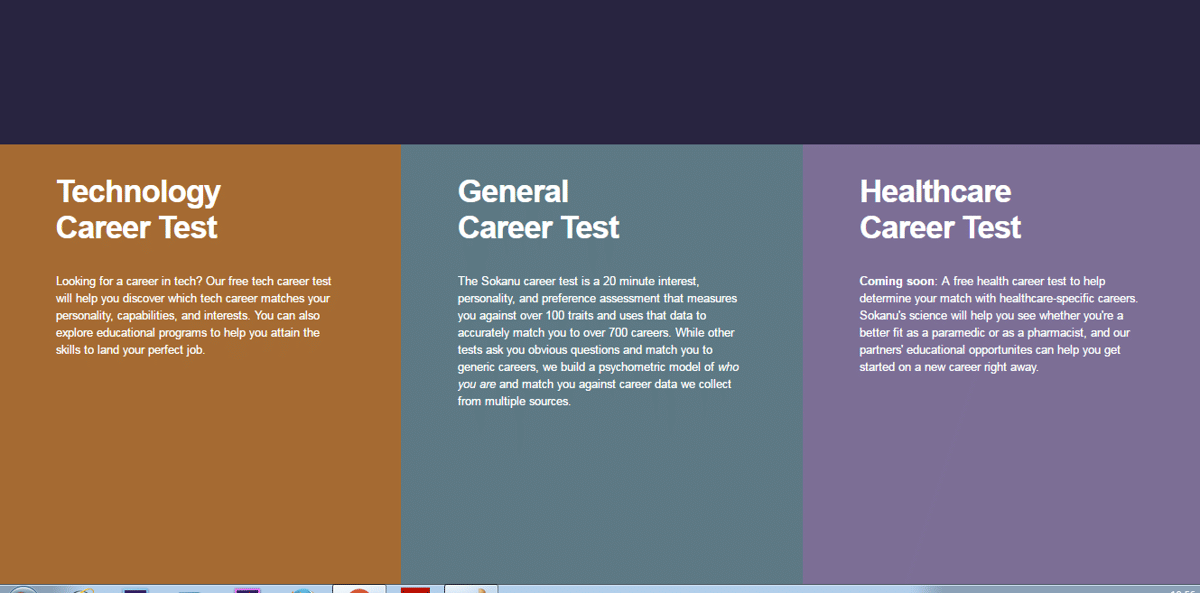Open the Windows Start menu
Screen dimensions: 1200x593
click(20, 590)
